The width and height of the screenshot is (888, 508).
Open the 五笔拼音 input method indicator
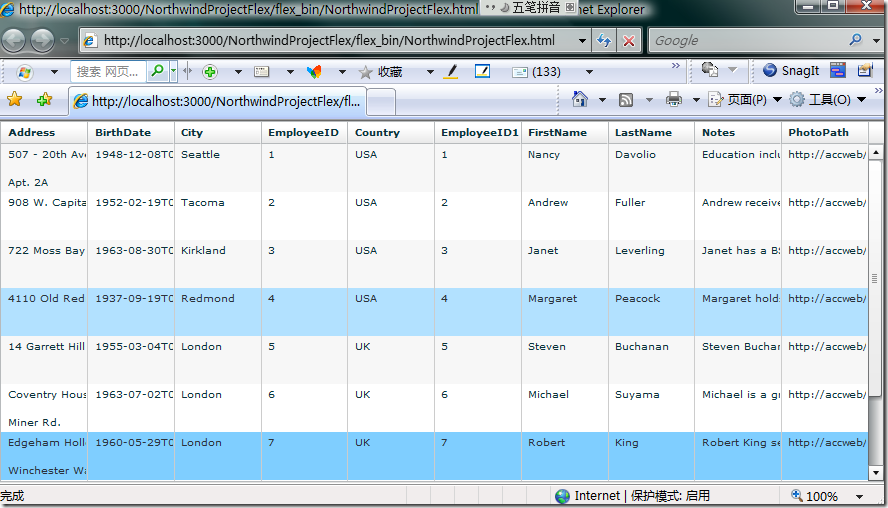[530, 7]
